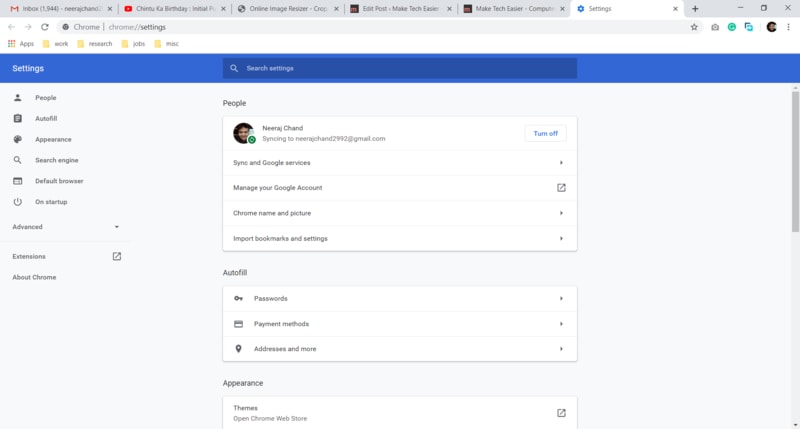Click the People sidebar person icon
This screenshot has height=429, width=800.
click(x=17, y=97)
